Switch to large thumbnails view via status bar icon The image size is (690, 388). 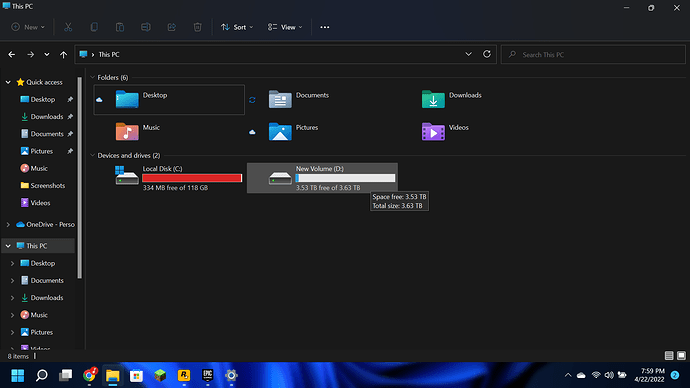(681, 355)
